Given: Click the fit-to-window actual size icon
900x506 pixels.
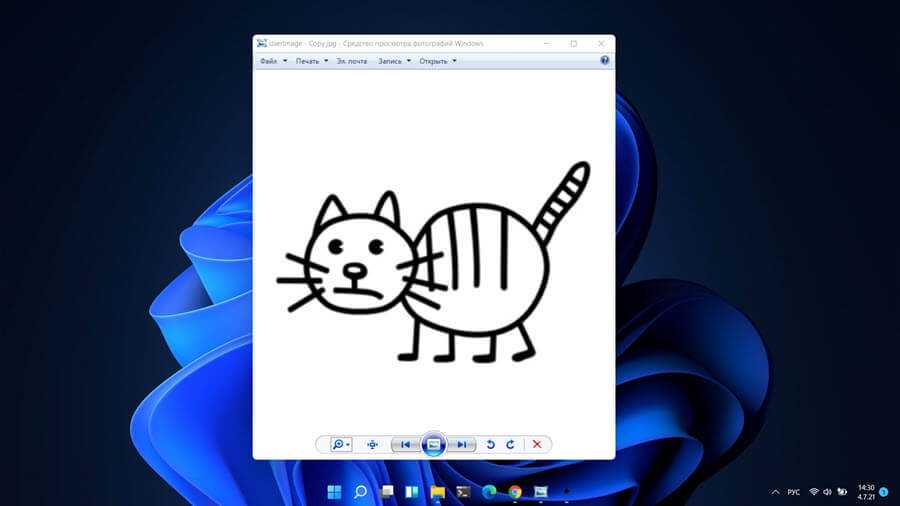Looking at the screenshot, I should pos(372,444).
